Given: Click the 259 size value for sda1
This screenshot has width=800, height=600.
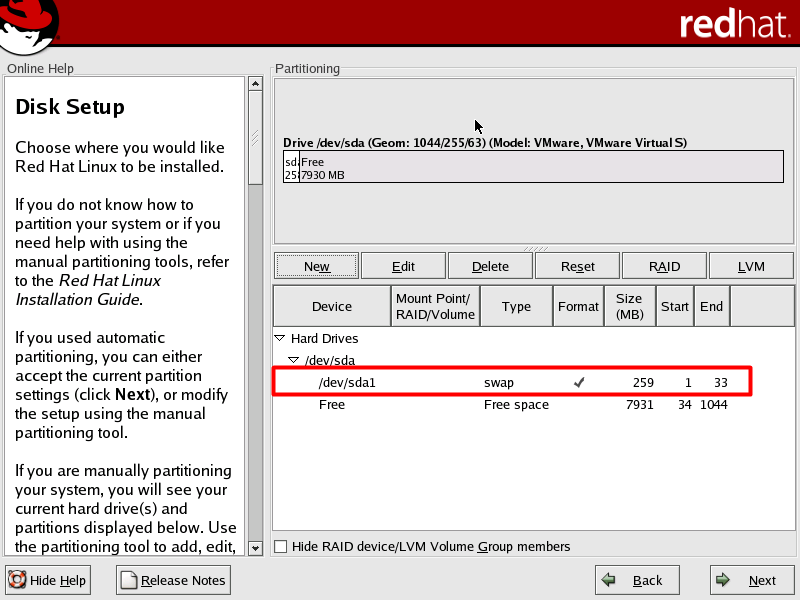Looking at the screenshot, I should [643, 383].
